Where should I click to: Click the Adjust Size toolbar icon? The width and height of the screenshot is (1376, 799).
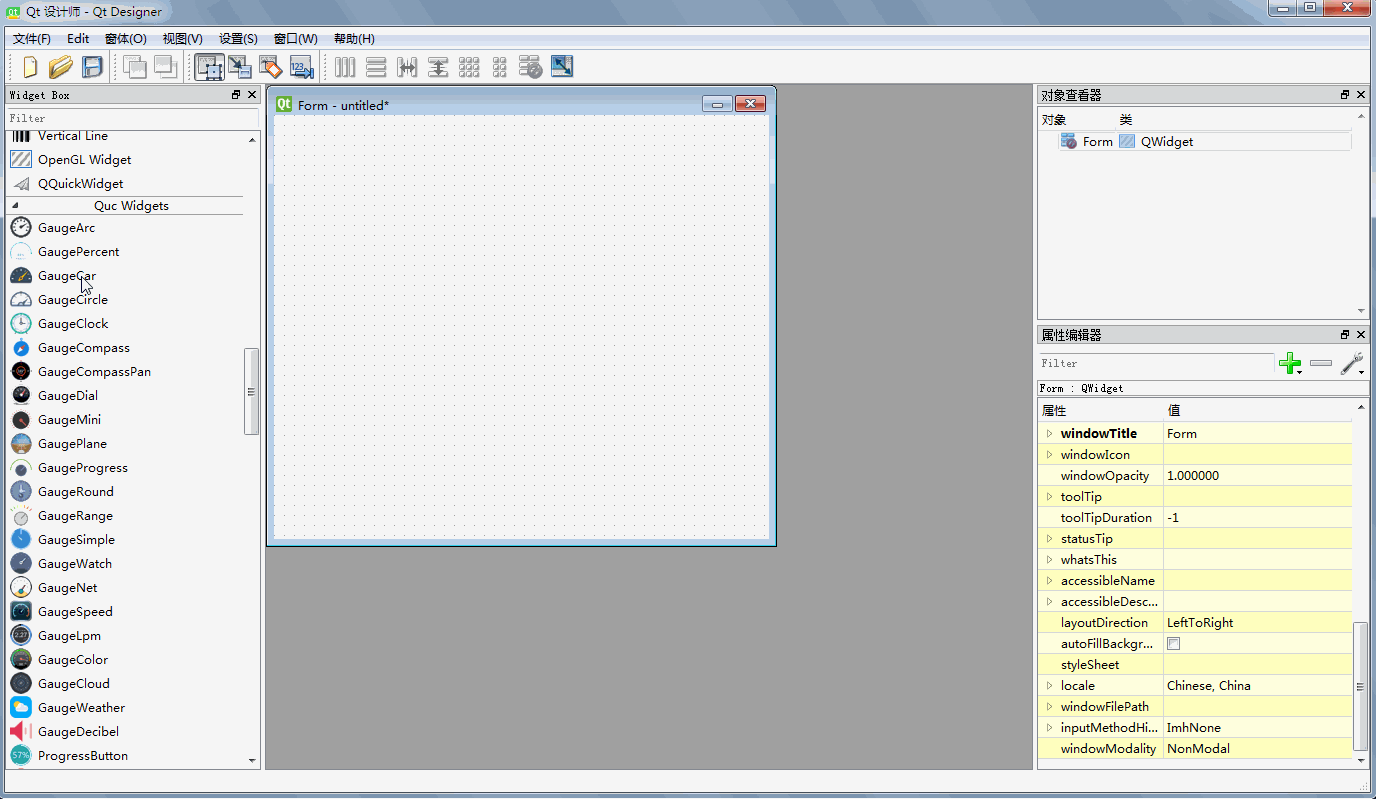pos(562,67)
